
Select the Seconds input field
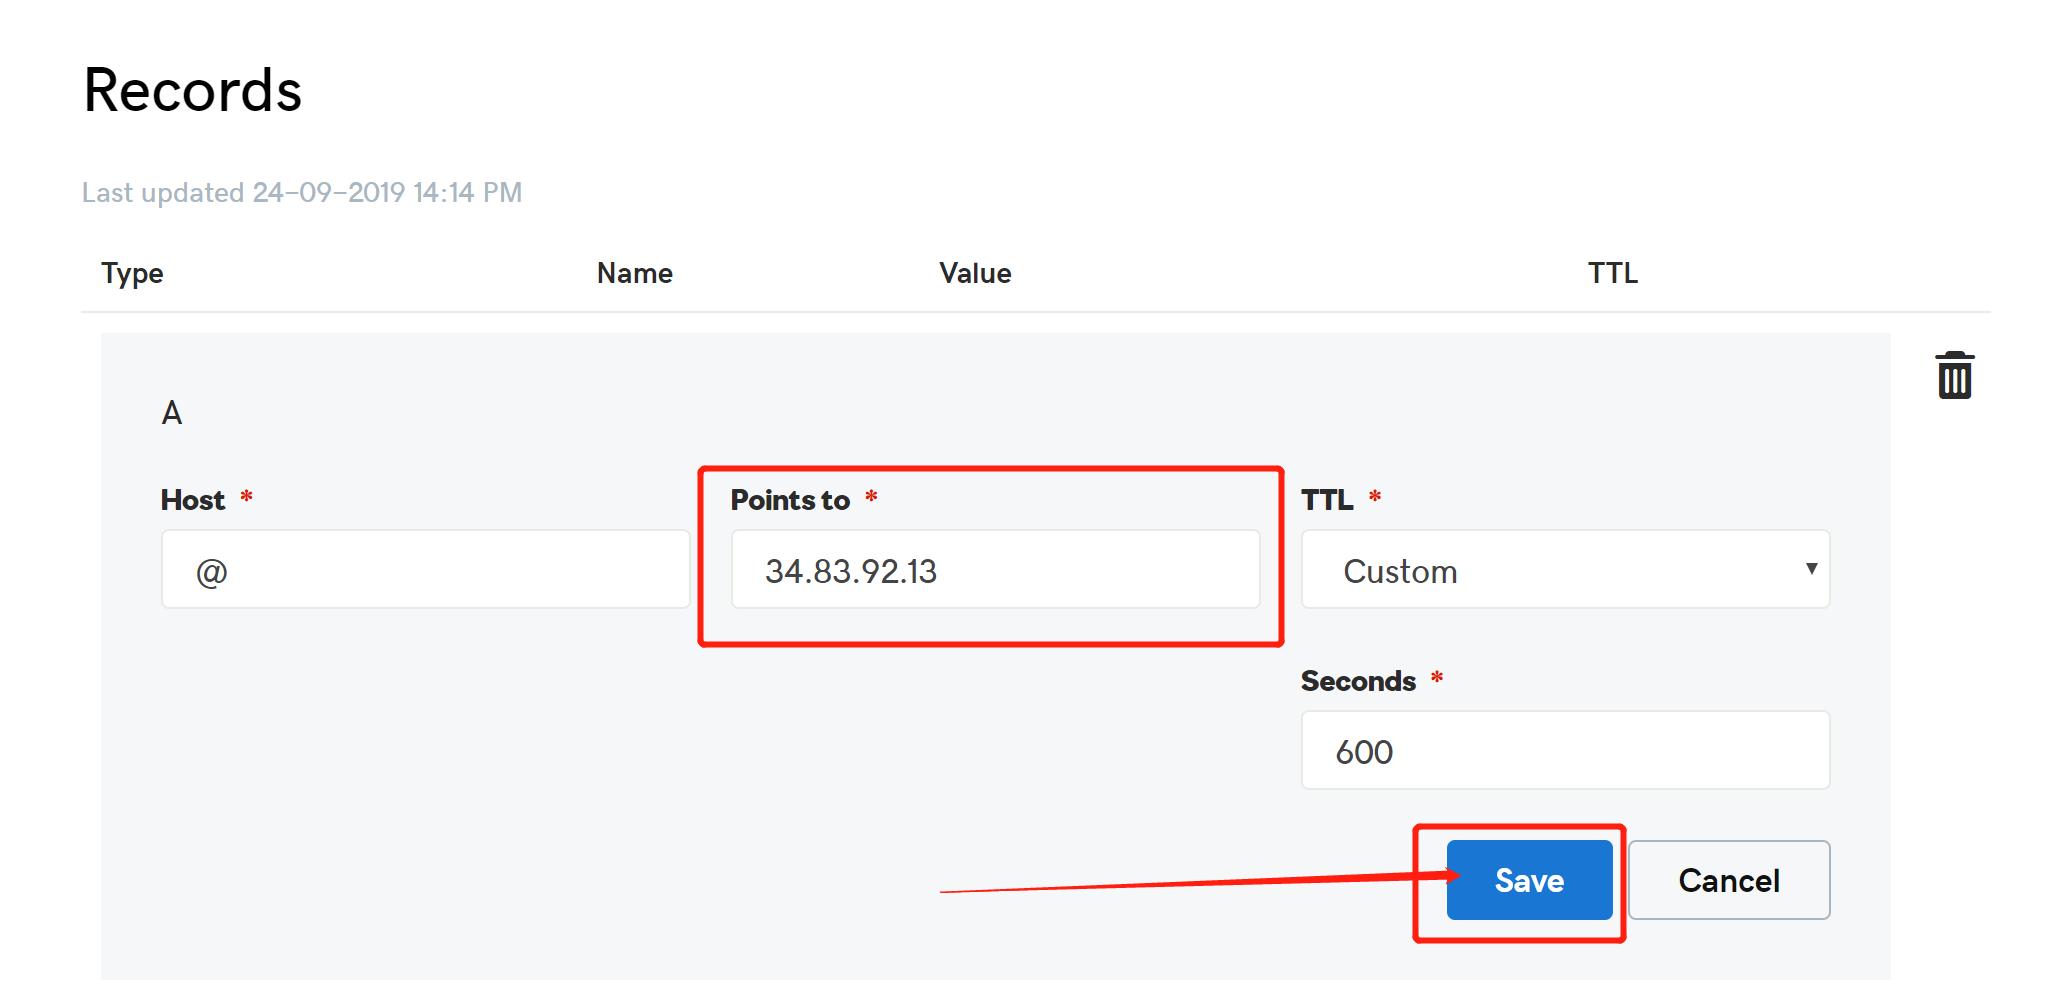click(x=1565, y=751)
